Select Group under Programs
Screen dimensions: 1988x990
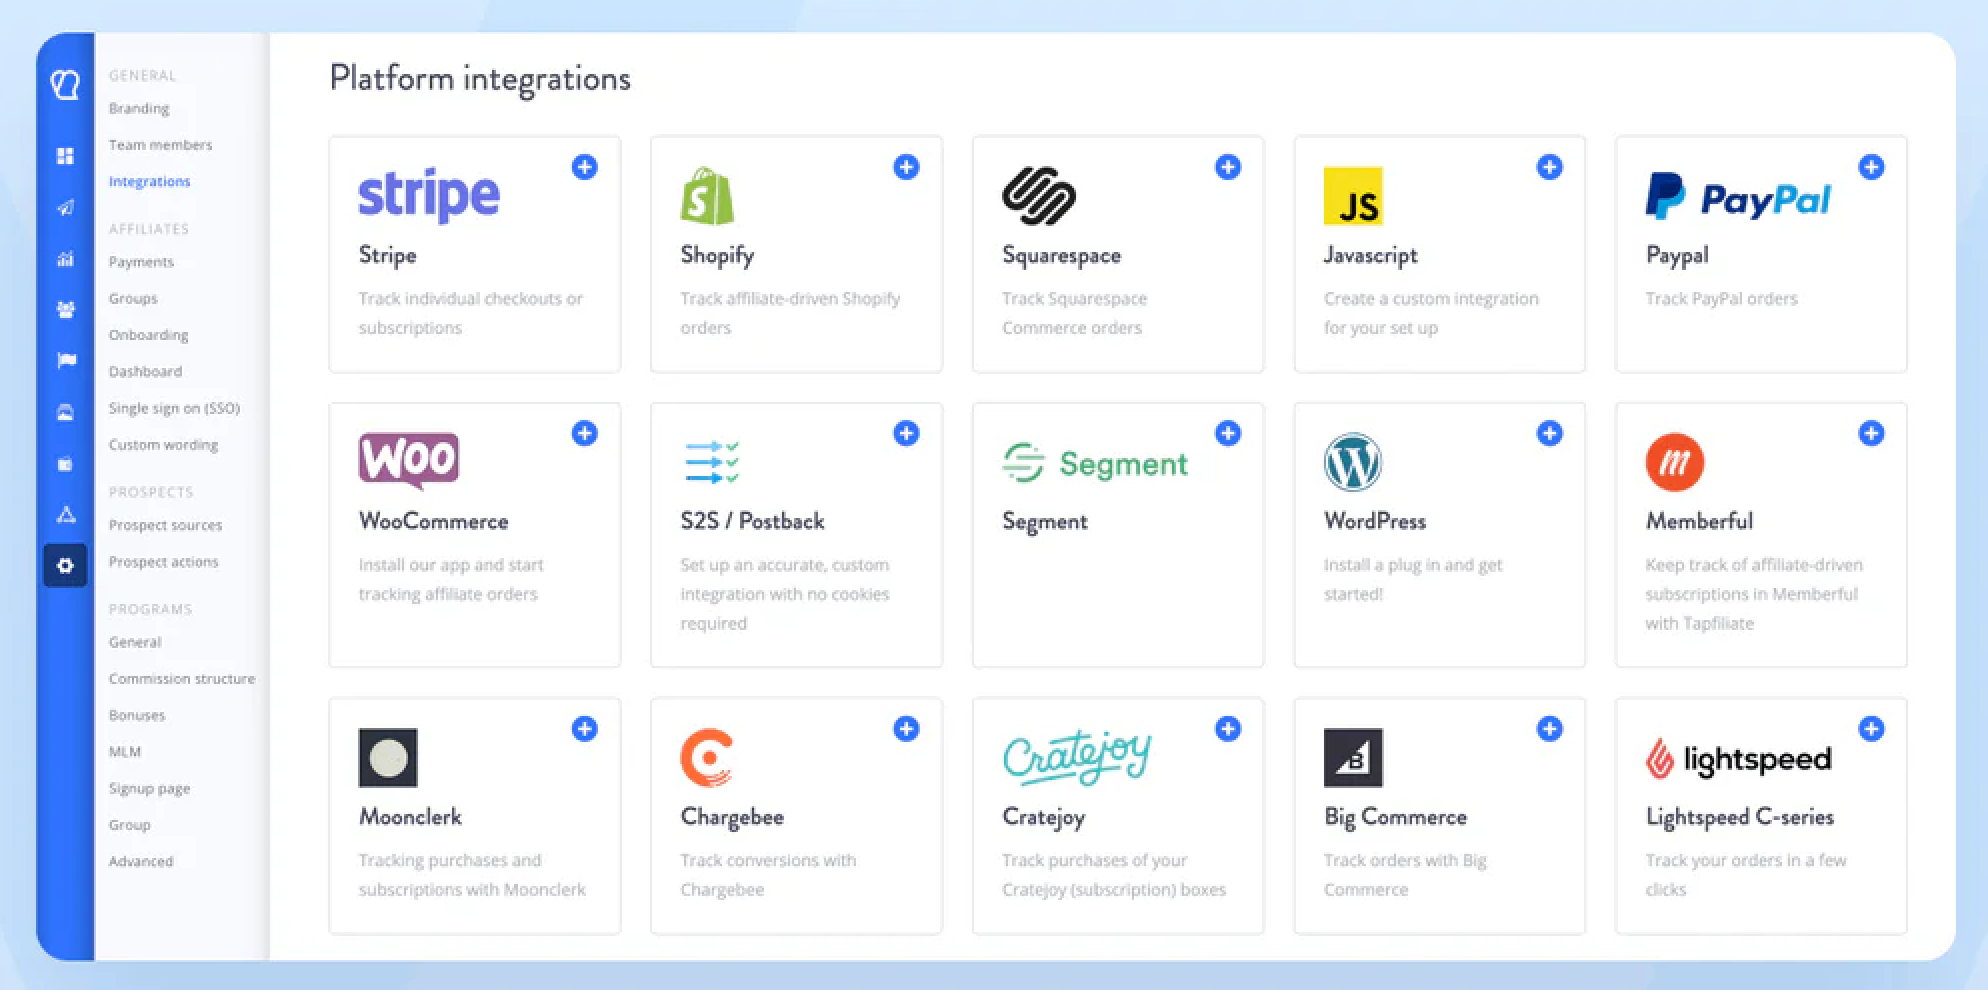pos(130,825)
